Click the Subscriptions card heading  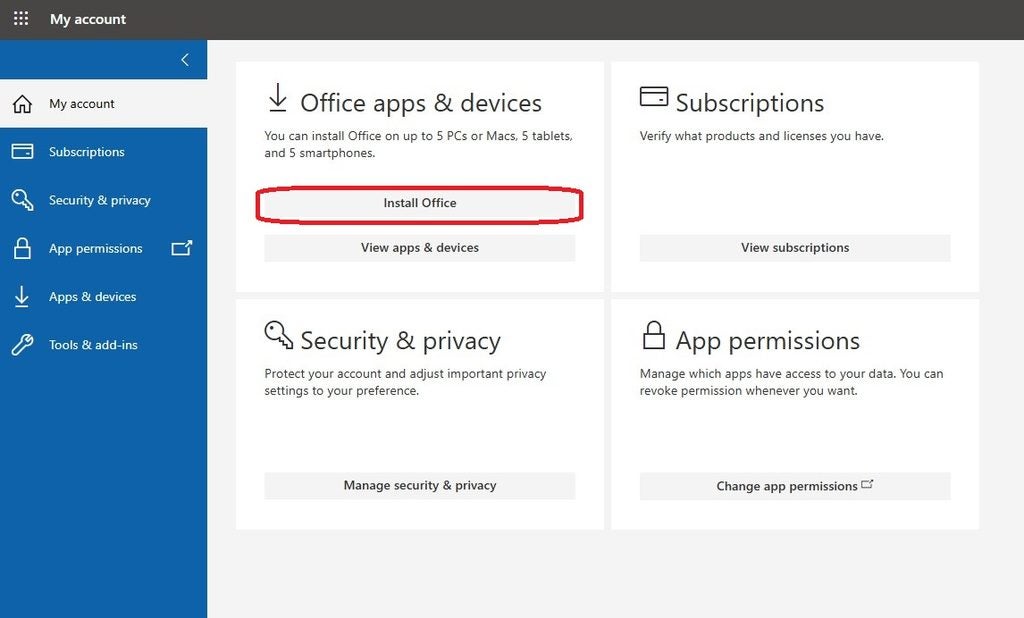tap(750, 103)
